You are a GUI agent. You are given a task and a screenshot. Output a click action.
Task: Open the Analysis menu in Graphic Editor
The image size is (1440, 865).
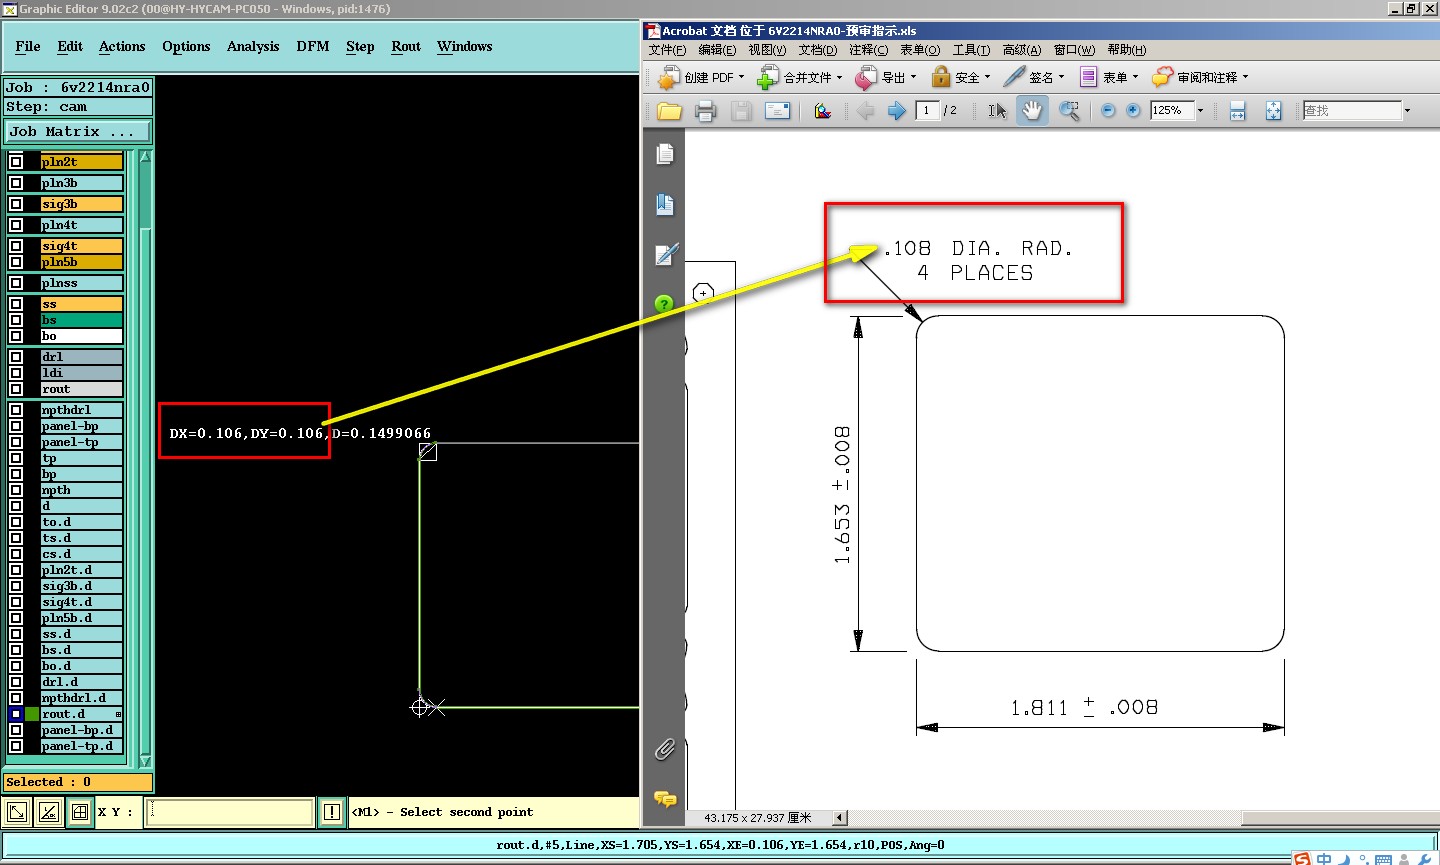[x=253, y=46]
